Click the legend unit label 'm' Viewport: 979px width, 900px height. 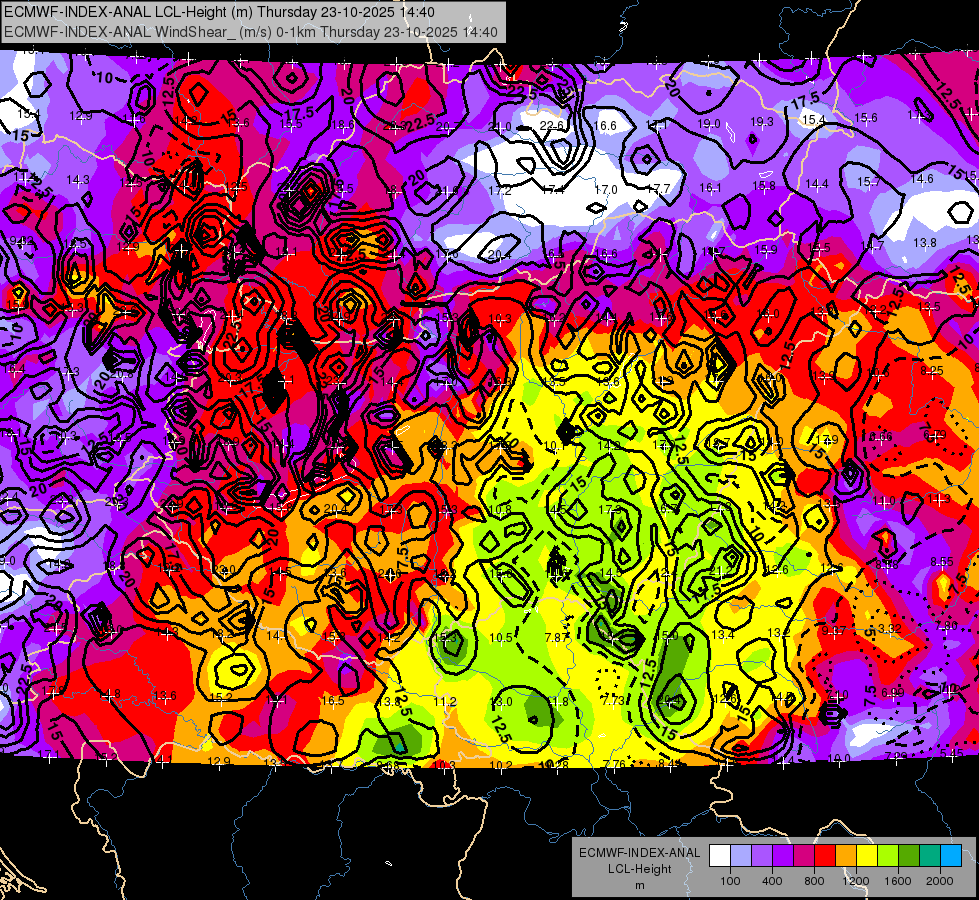tap(639, 886)
